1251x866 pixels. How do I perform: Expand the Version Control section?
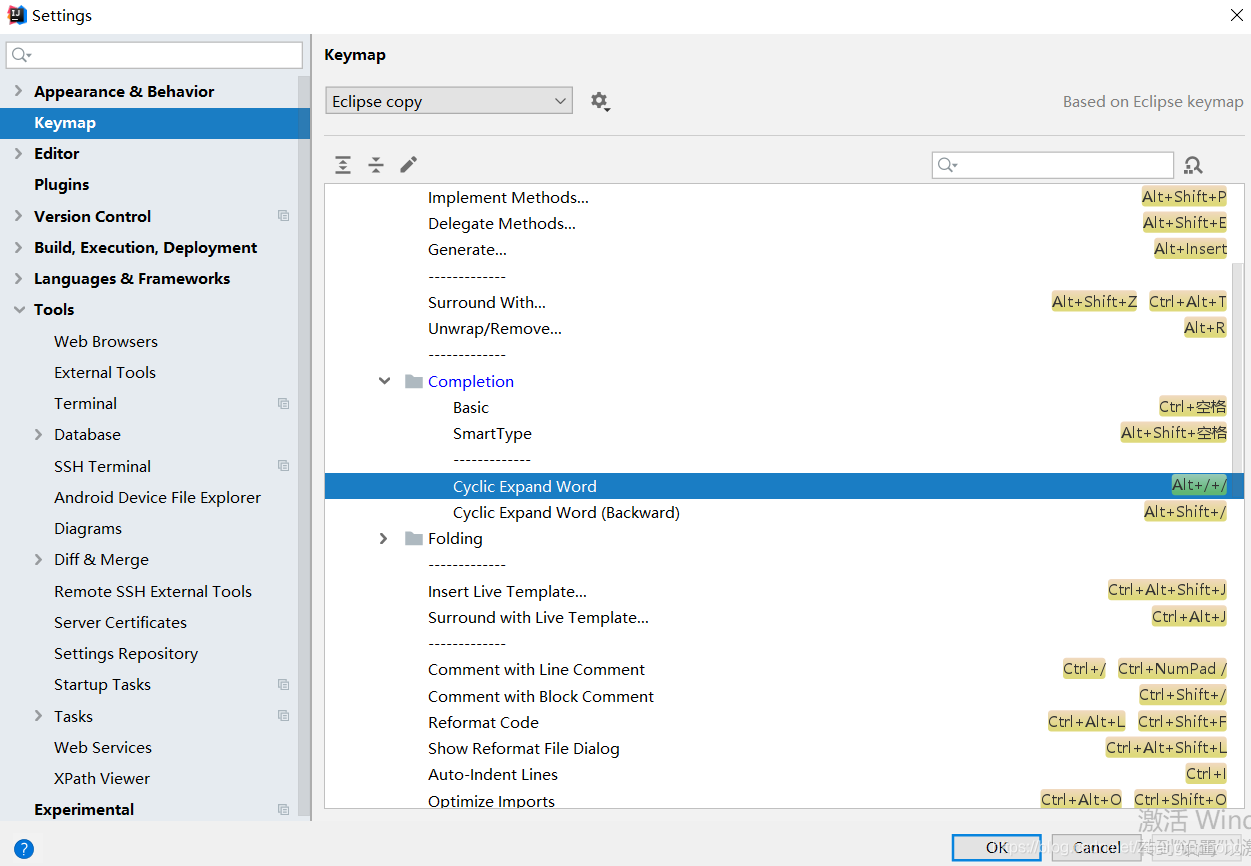(18, 216)
